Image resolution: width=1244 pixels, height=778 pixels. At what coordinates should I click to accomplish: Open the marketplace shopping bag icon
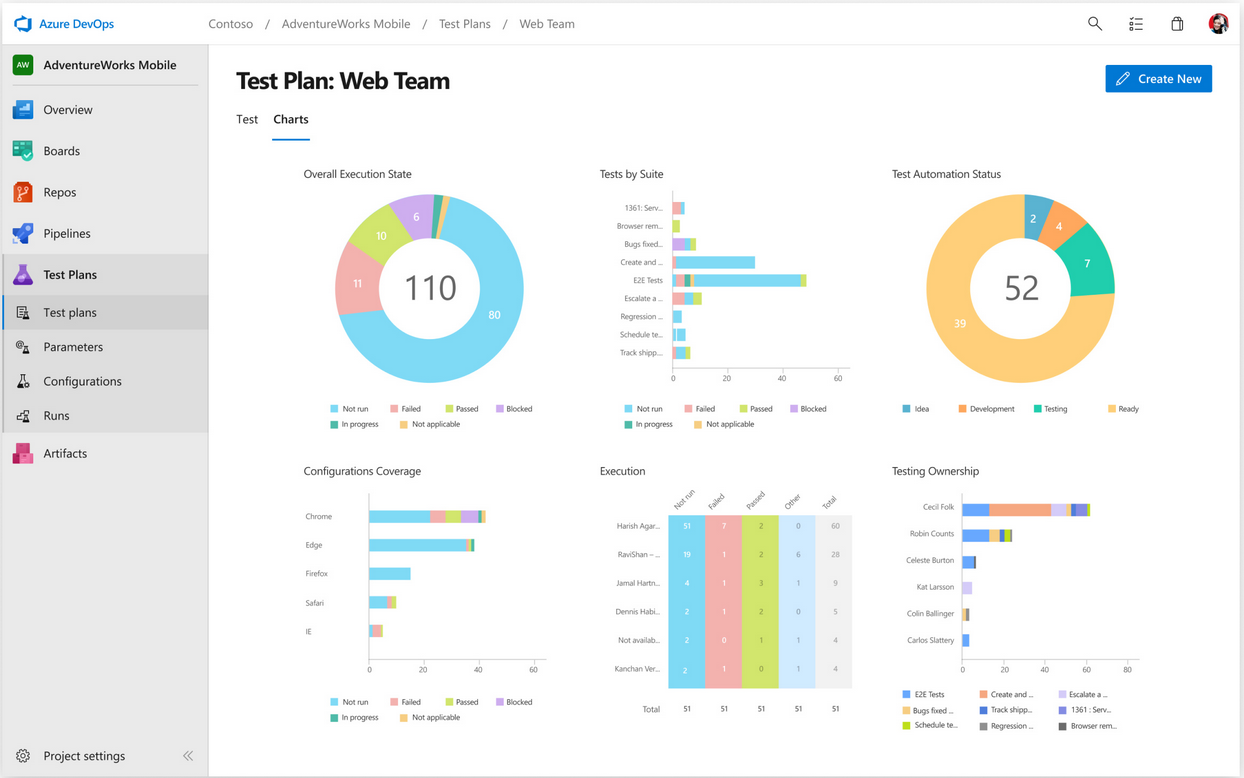[1177, 24]
